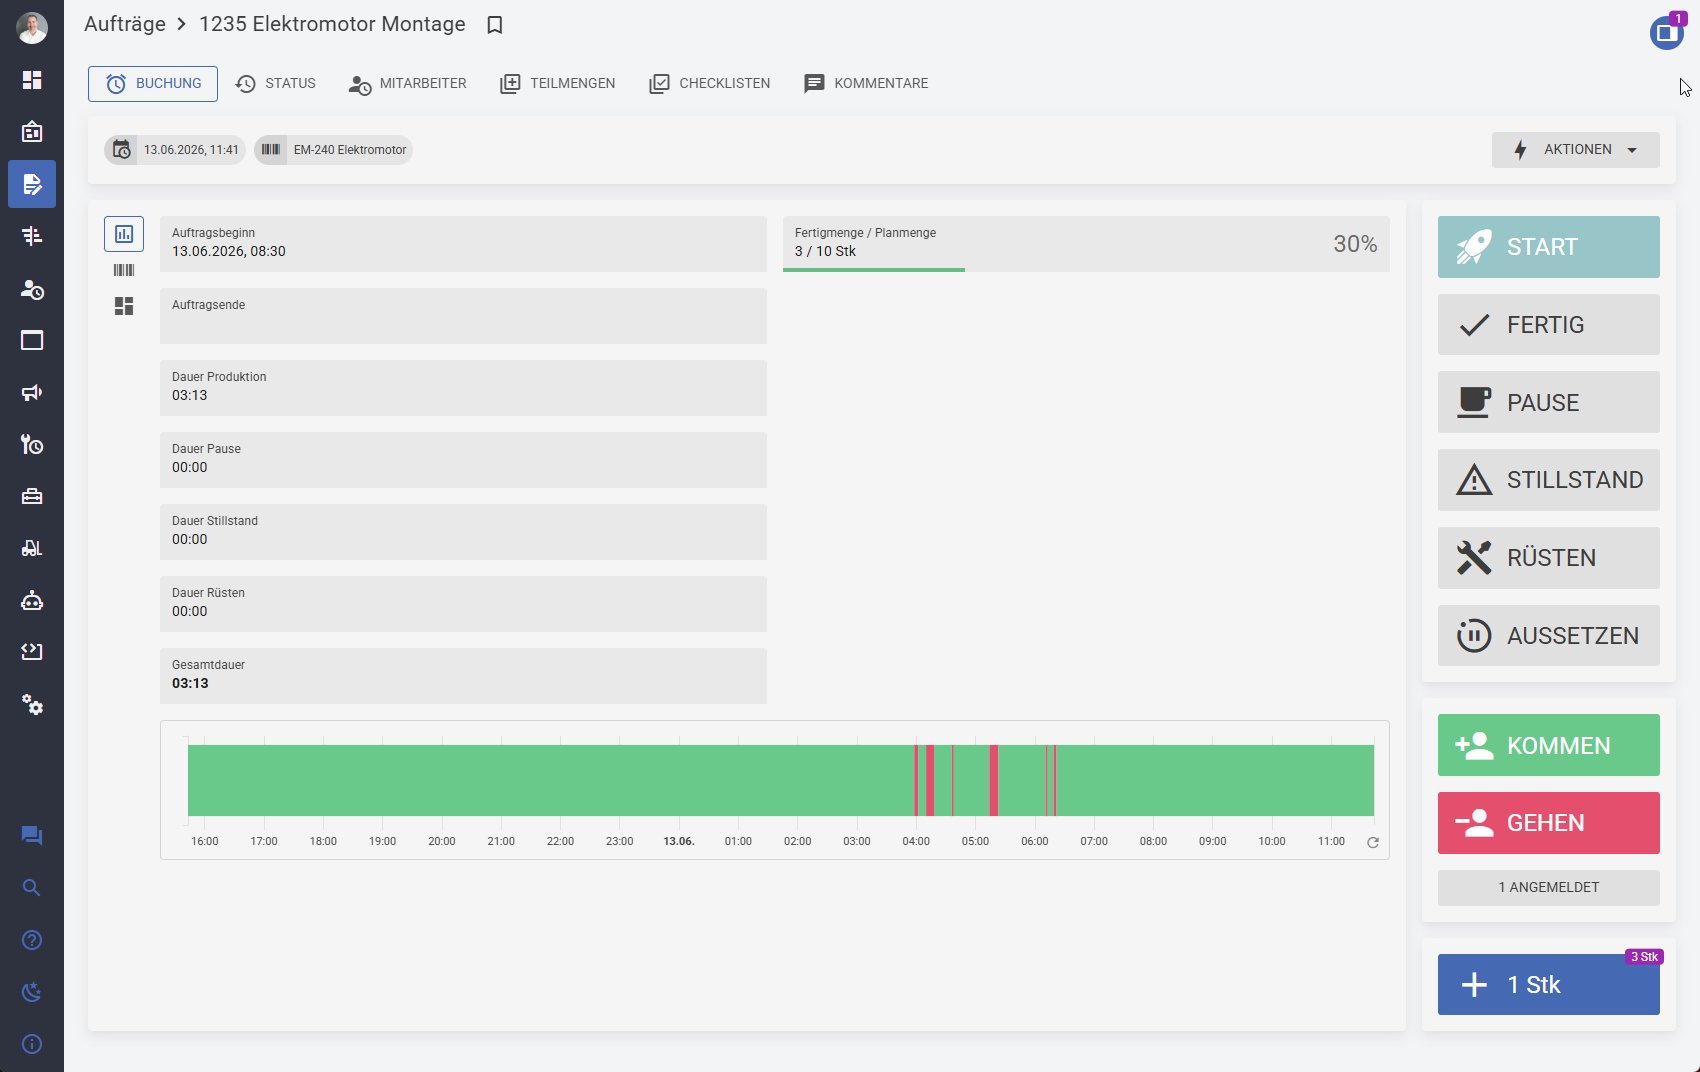1700x1072 pixels.
Task: Click the Aufträge breadcrumb link
Action: pyautogui.click(x=125, y=24)
